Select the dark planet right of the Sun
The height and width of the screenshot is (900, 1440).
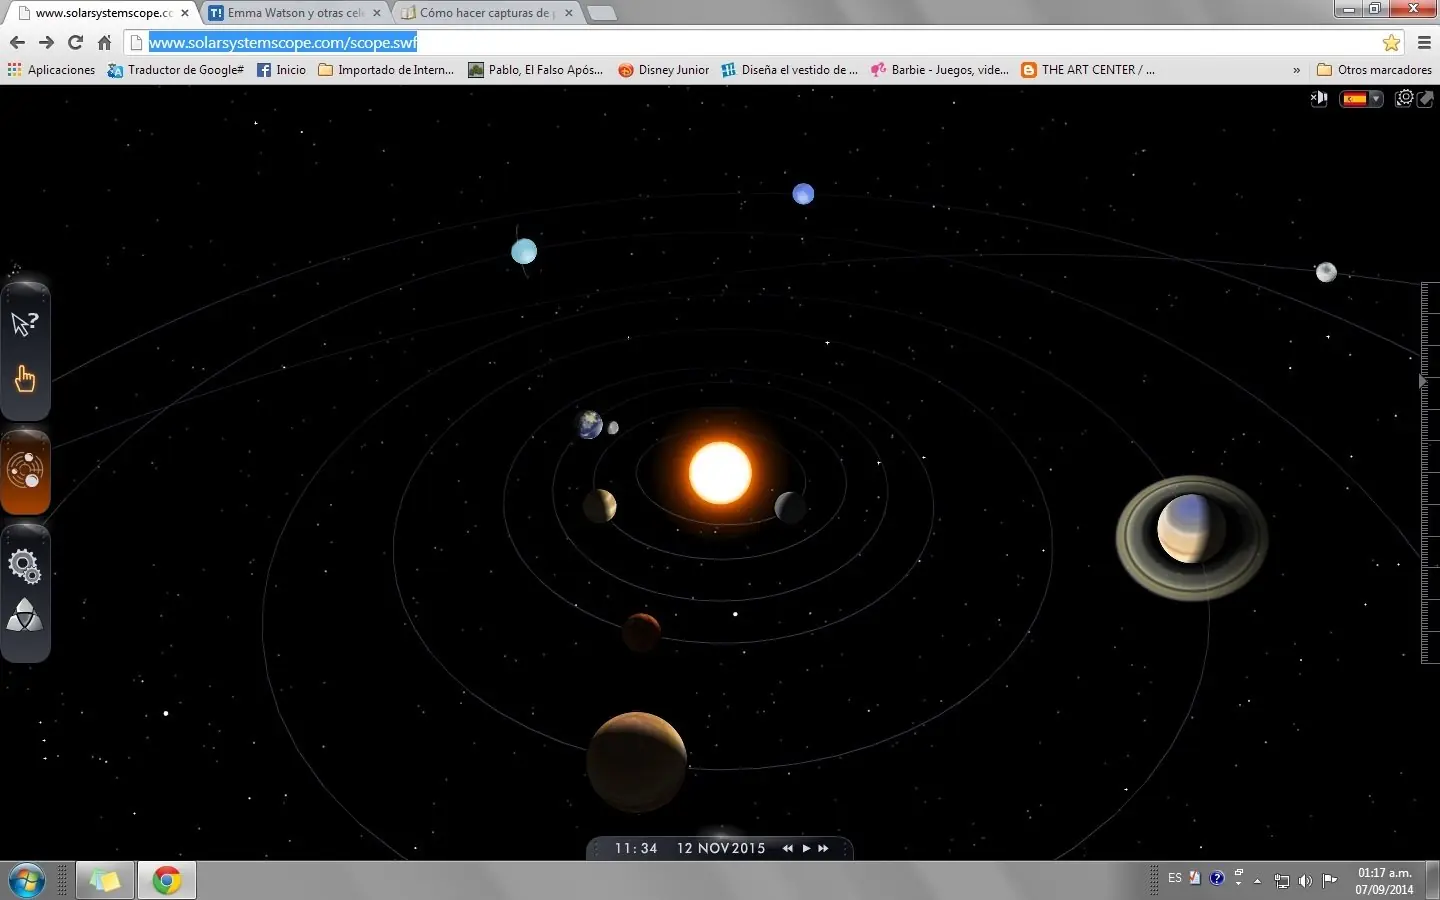point(790,507)
